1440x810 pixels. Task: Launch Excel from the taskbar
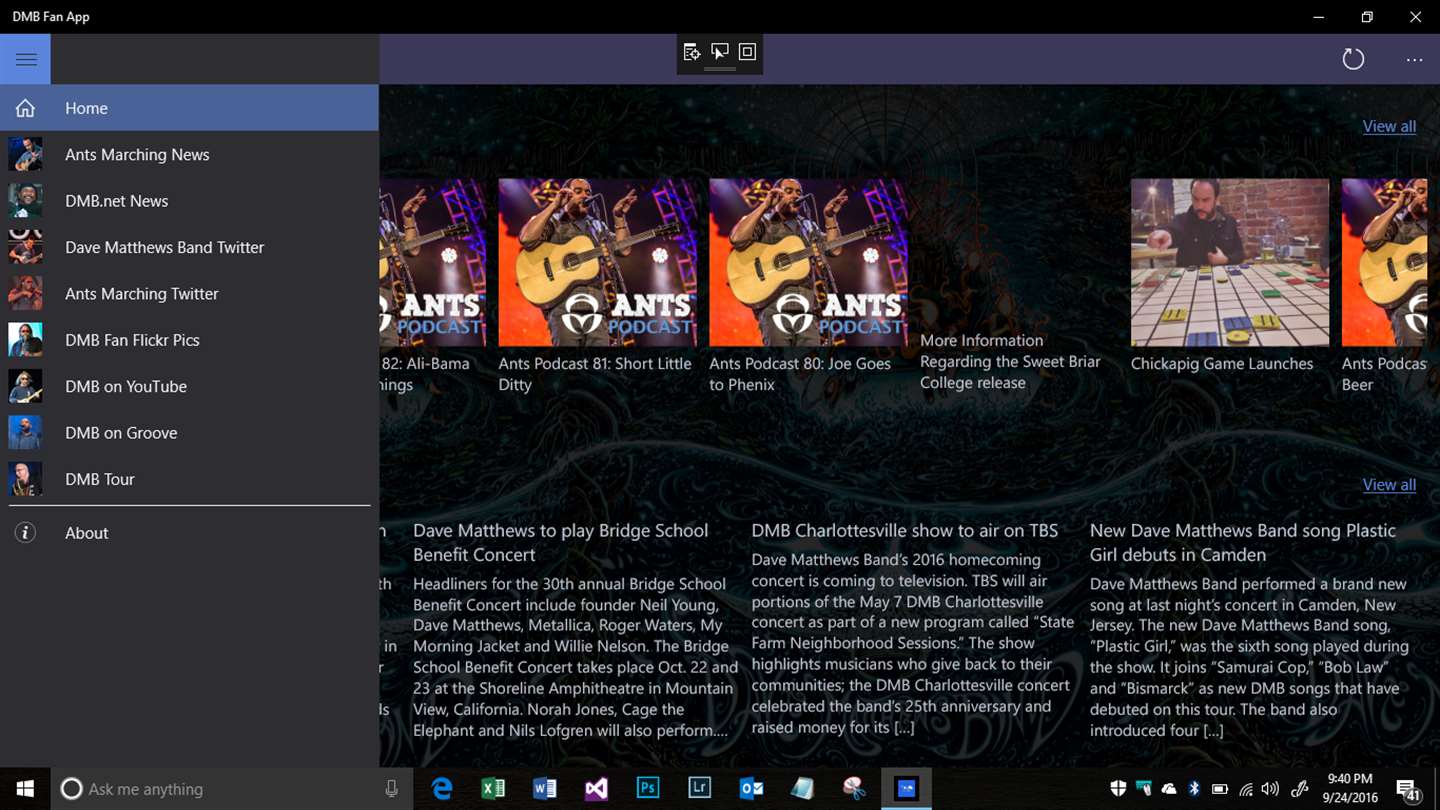493,789
